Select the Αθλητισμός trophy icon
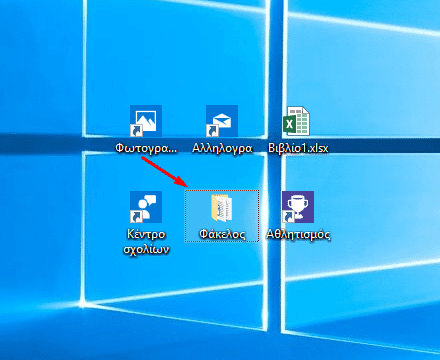Viewport: 440px width, 360px height. click(298, 207)
